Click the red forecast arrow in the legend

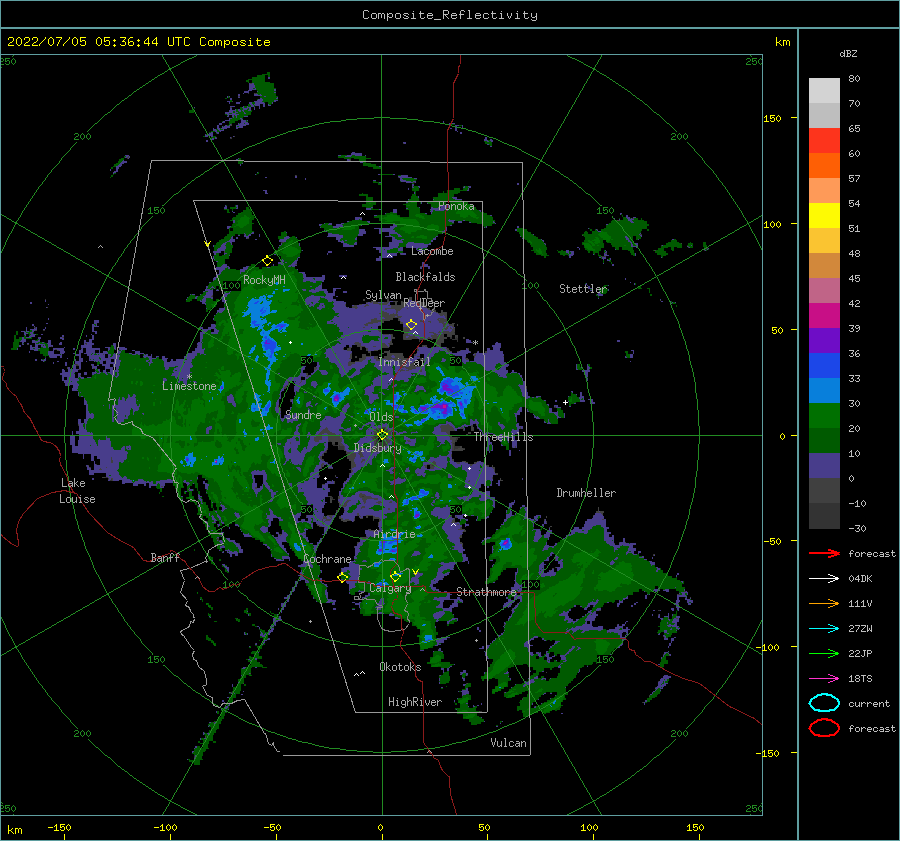[x=824, y=553]
